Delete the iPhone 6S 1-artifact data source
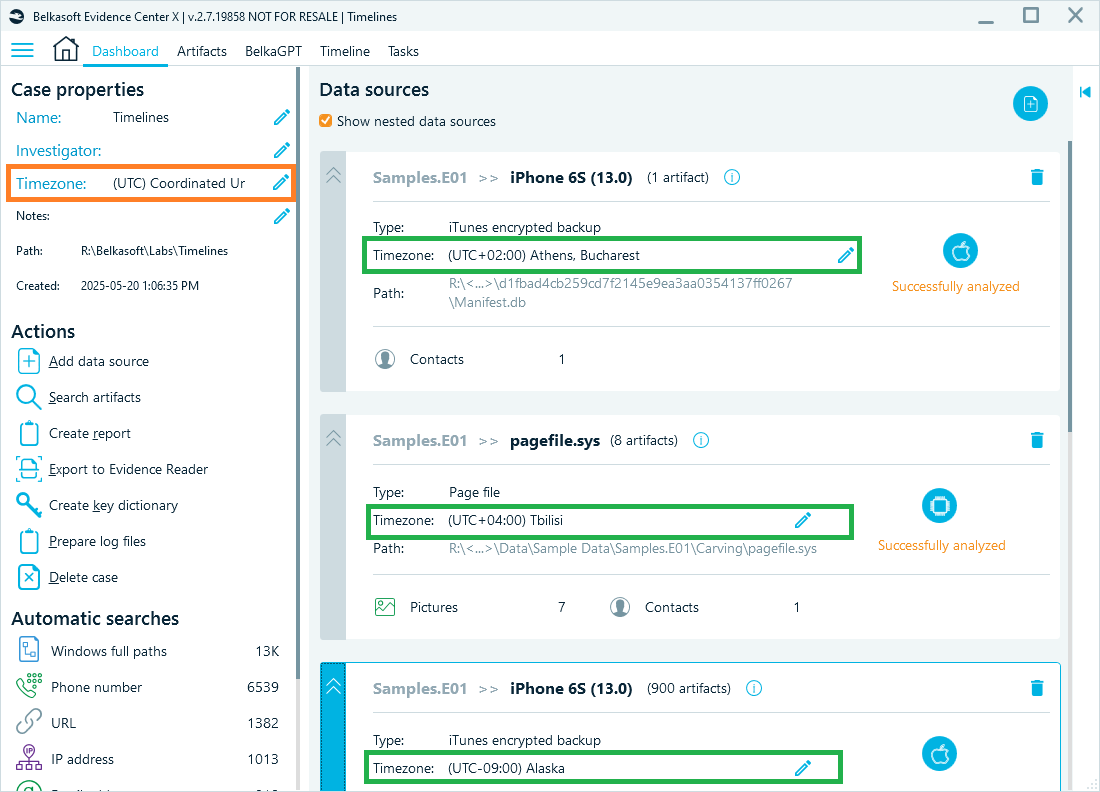 coord(1037,177)
